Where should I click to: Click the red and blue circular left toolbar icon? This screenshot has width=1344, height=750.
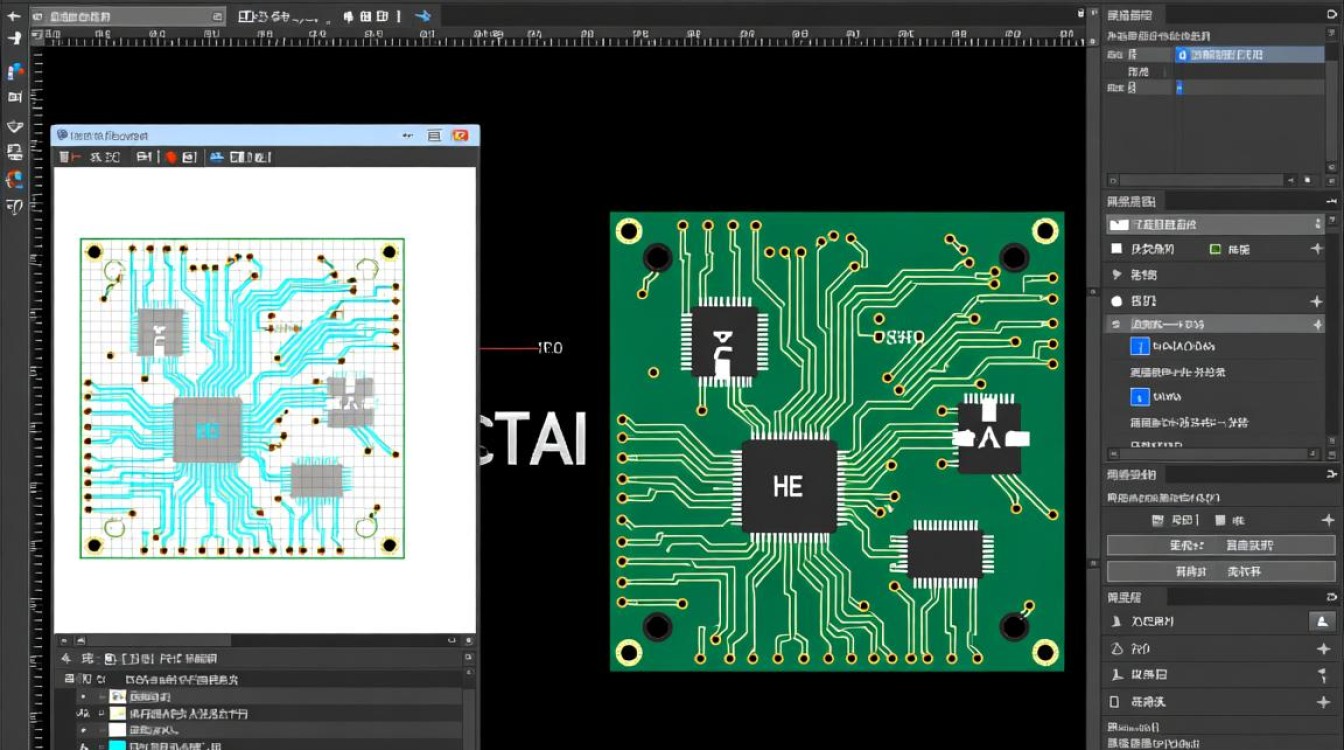click(x=15, y=180)
